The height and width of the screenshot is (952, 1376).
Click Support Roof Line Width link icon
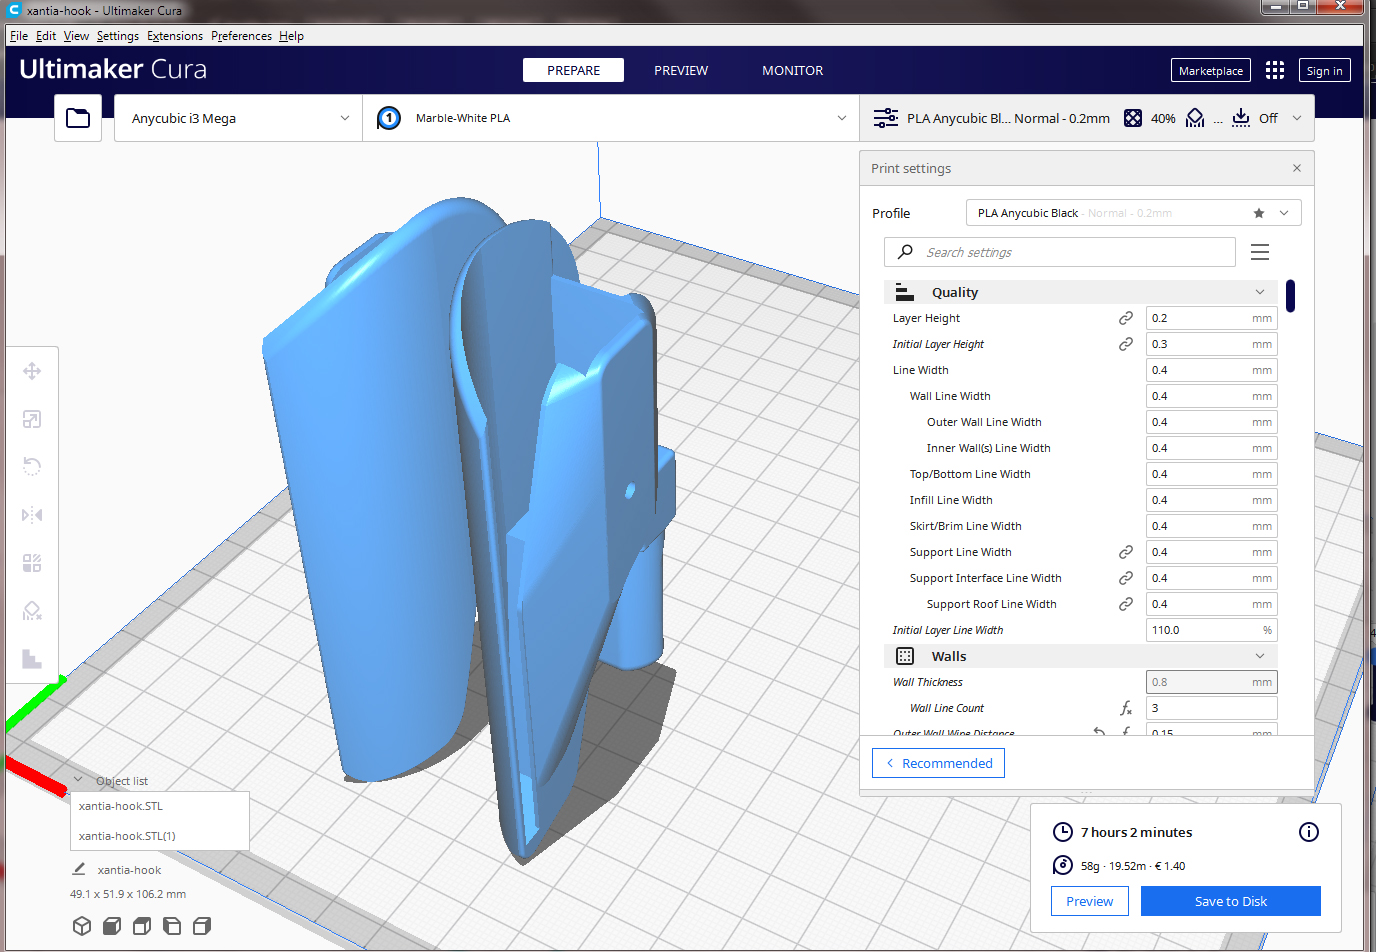coord(1126,604)
